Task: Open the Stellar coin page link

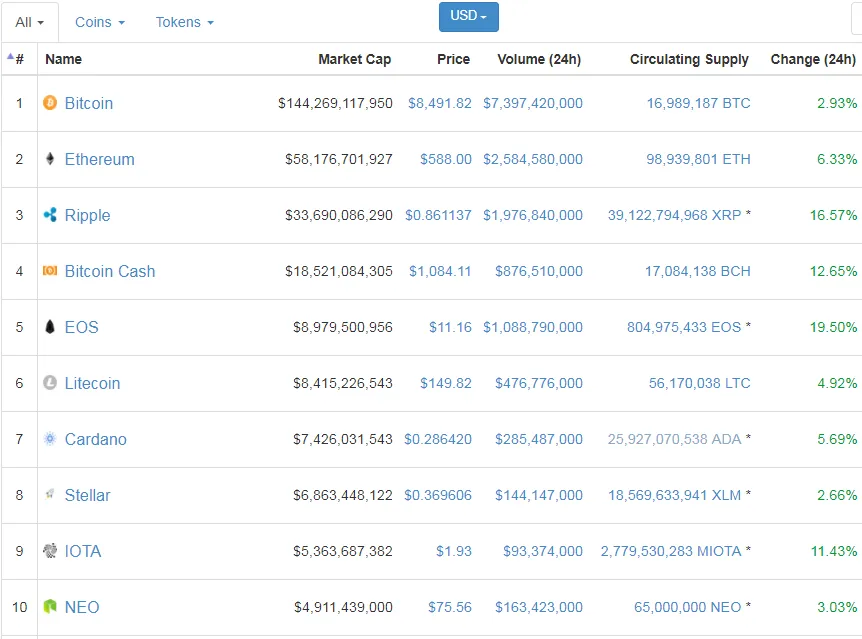Action: click(87, 495)
